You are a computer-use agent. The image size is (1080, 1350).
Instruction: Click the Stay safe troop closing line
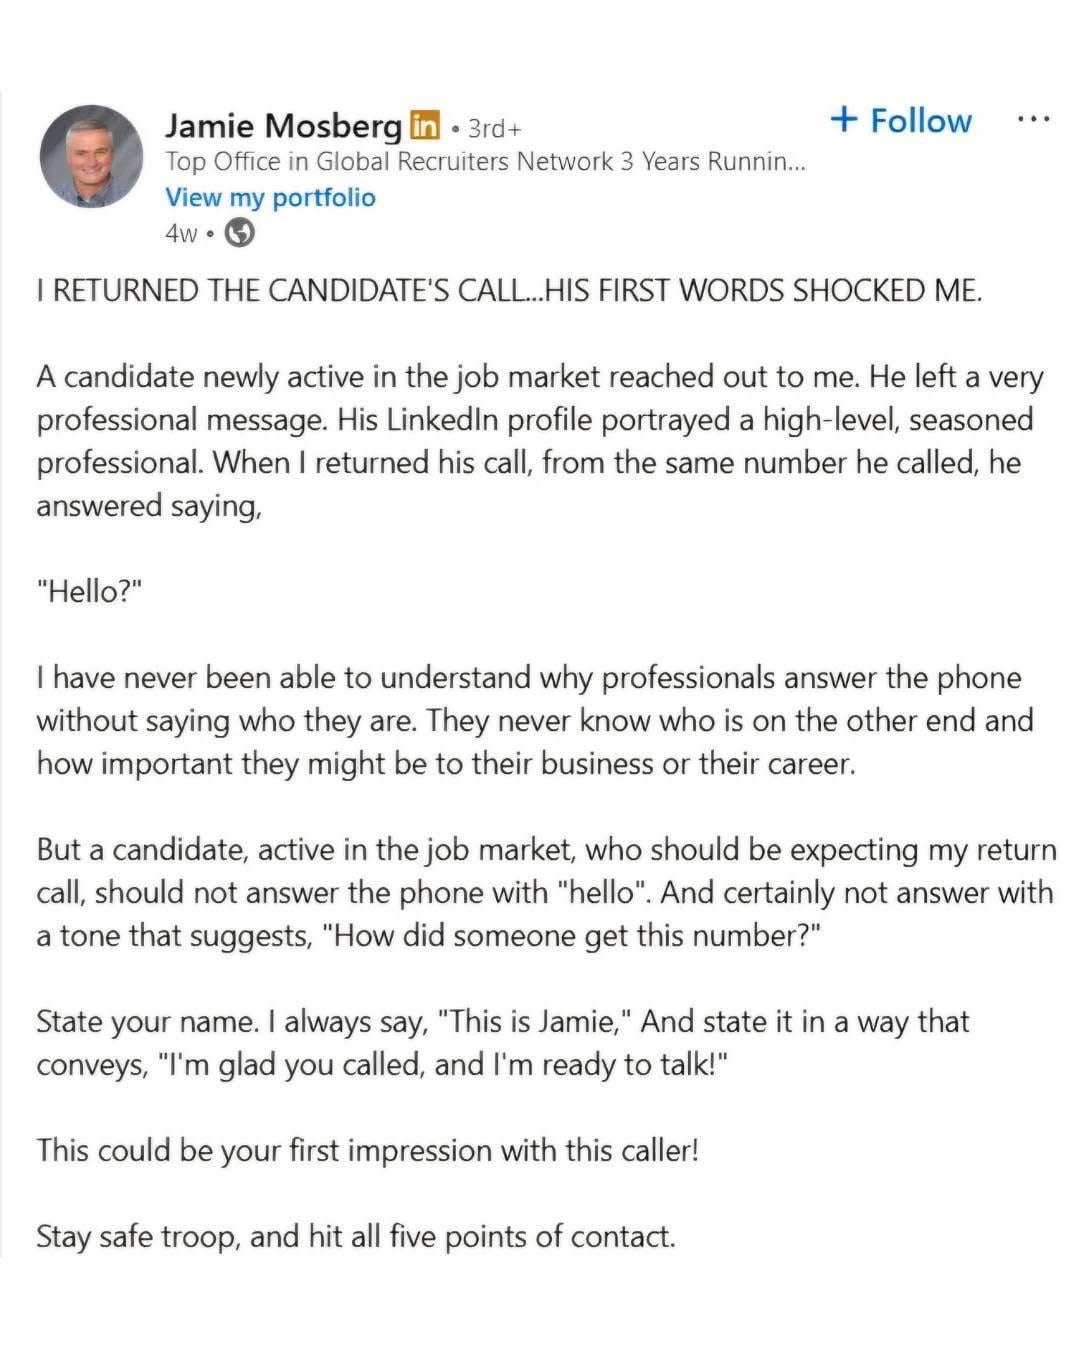coord(355,1236)
